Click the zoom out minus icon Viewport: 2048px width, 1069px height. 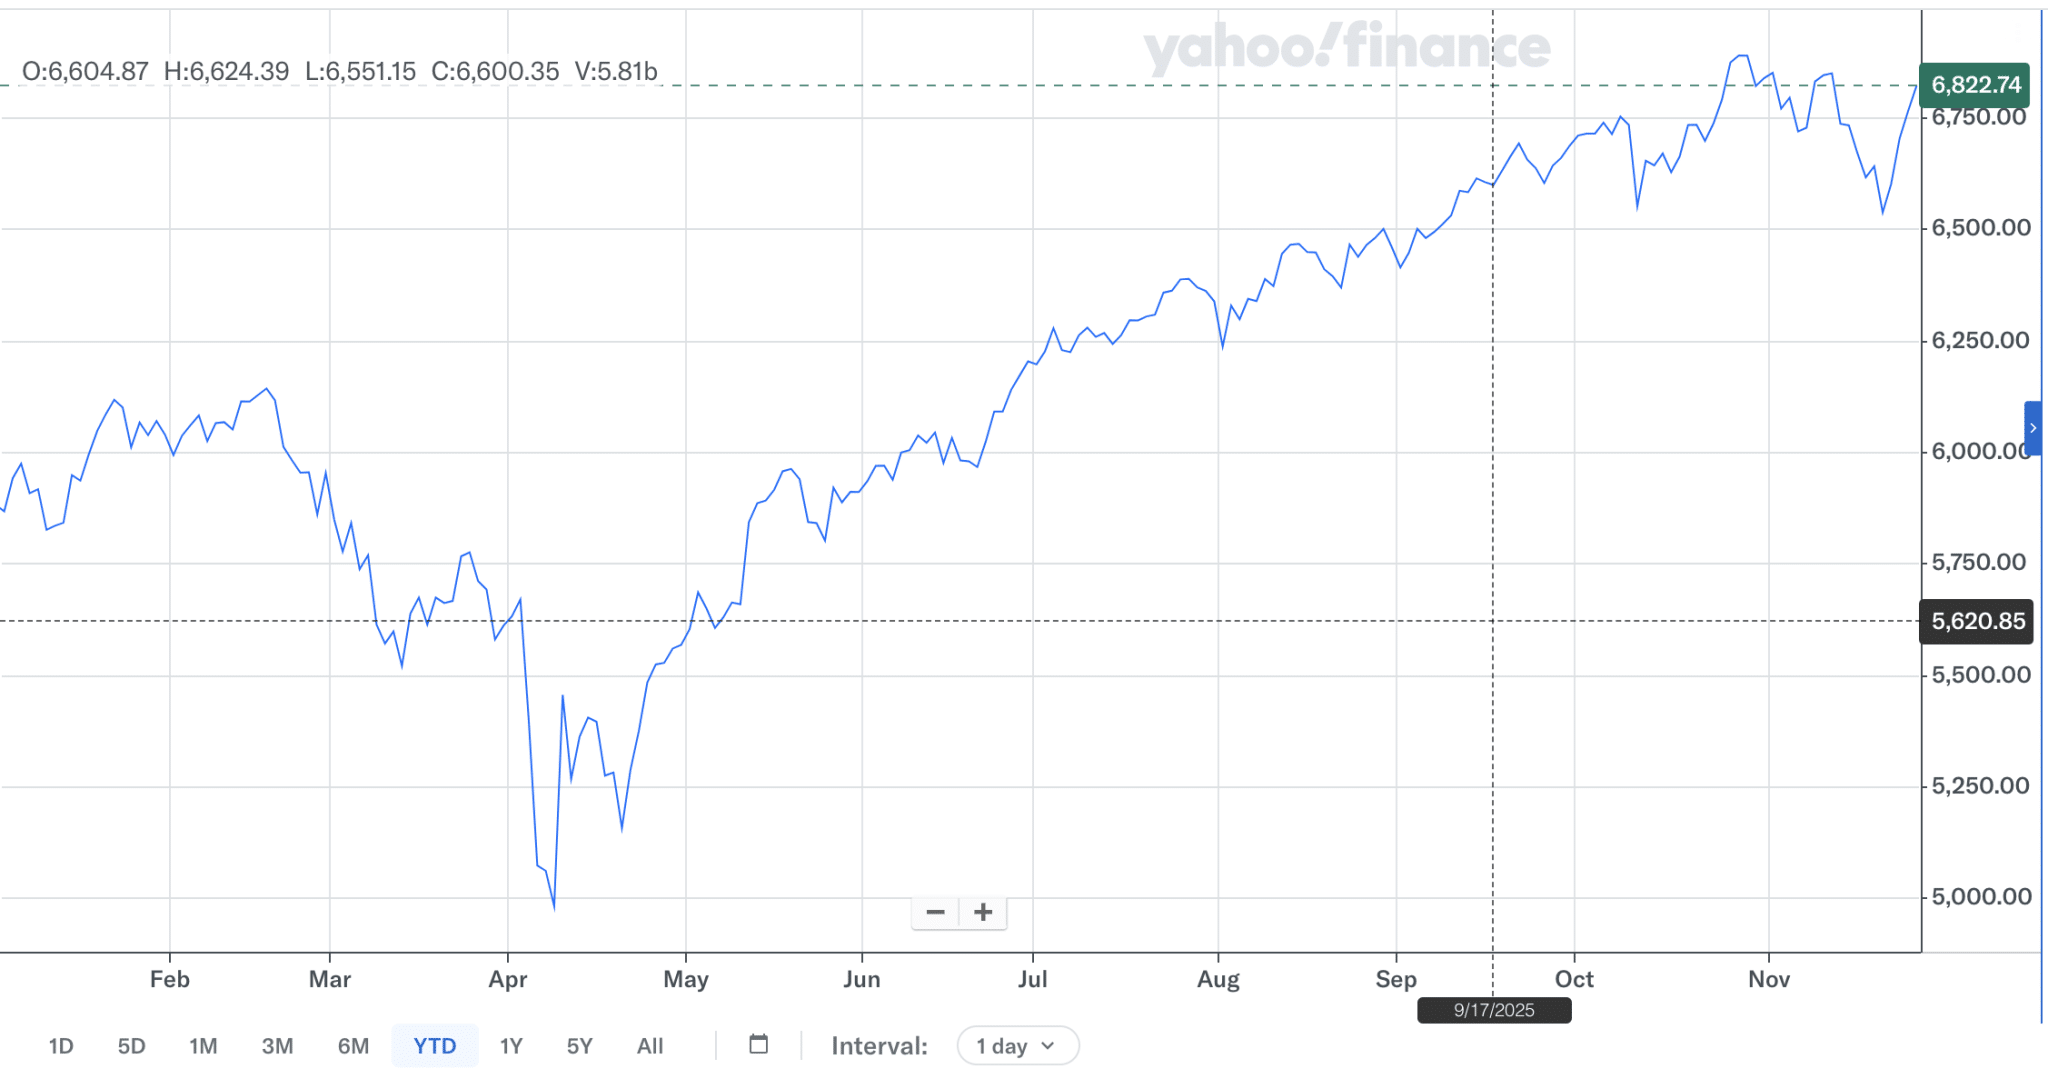point(935,912)
